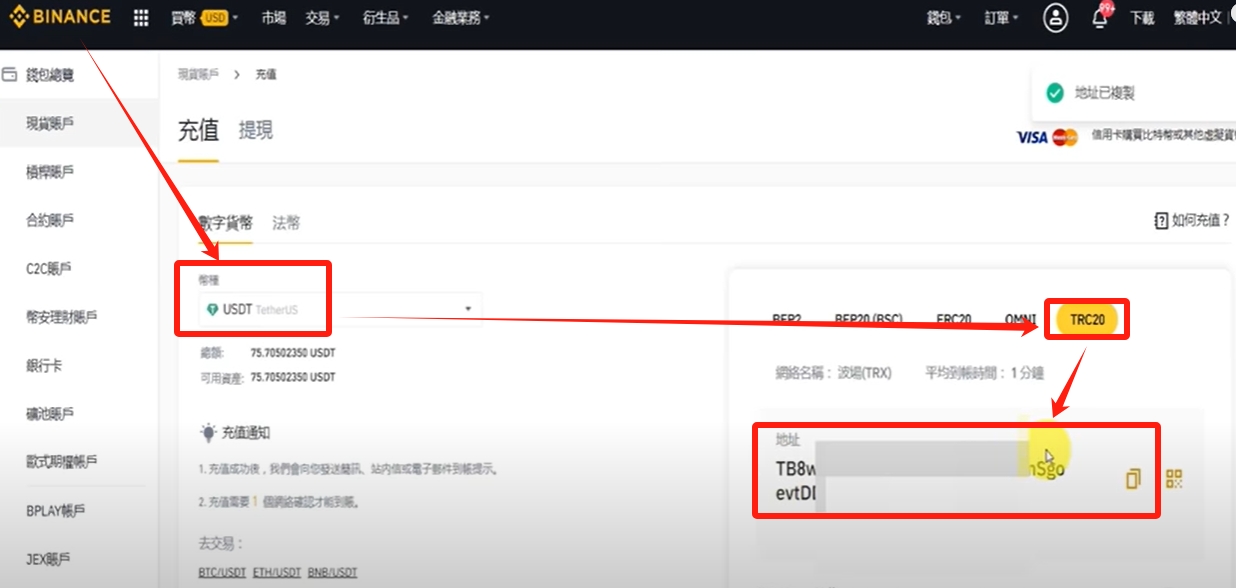Viewport: 1236px width, 588px height.
Task: Select the 數字貨幣 tab
Action: click(x=225, y=223)
